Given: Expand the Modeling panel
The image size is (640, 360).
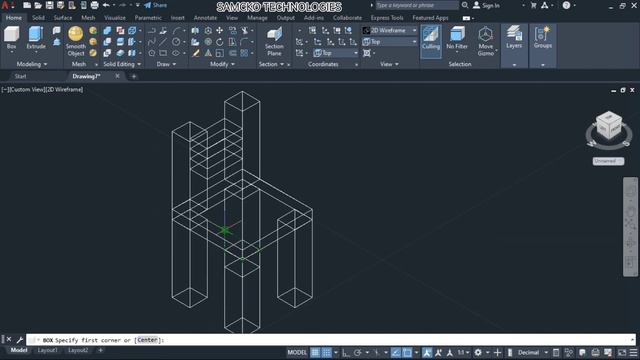Looking at the screenshot, I should click(32, 64).
